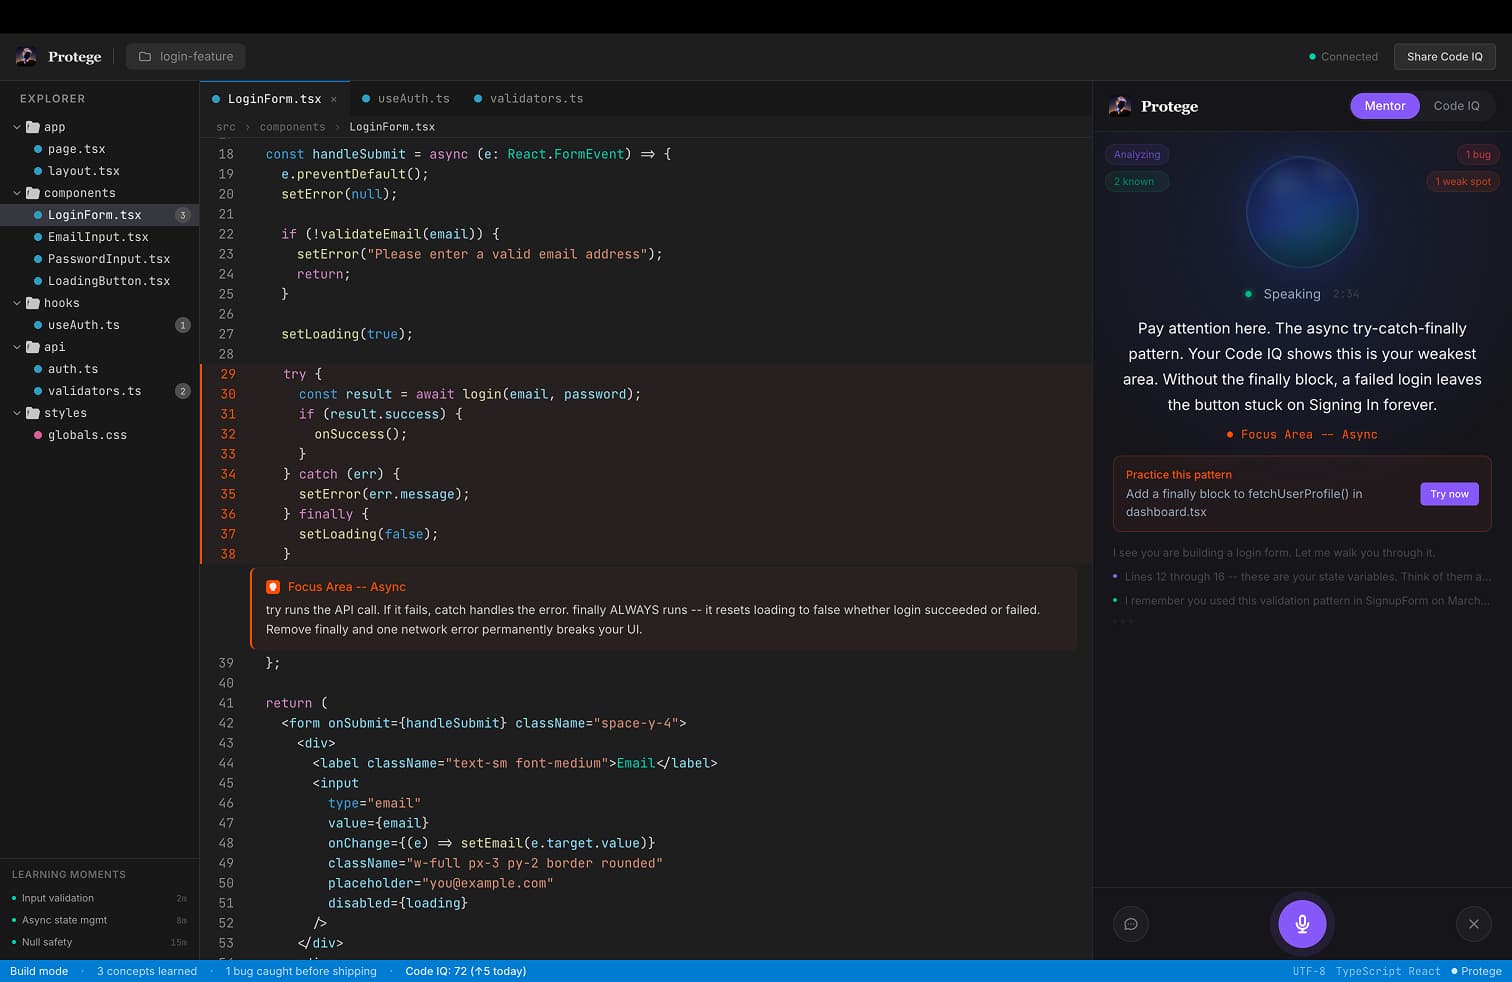Switch to the useAuth.ts tab
This screenshot has width=1512, height=982.
click(413, 98)
